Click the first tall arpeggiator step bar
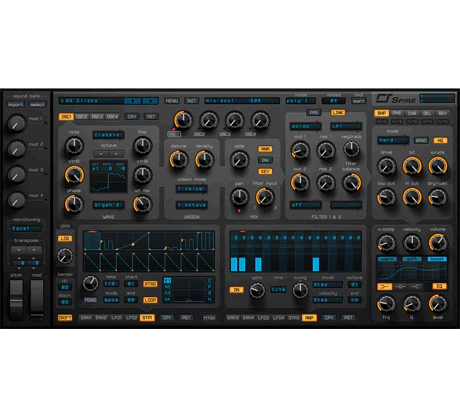This screenshot has width=460, height=416. coord(234,264)
